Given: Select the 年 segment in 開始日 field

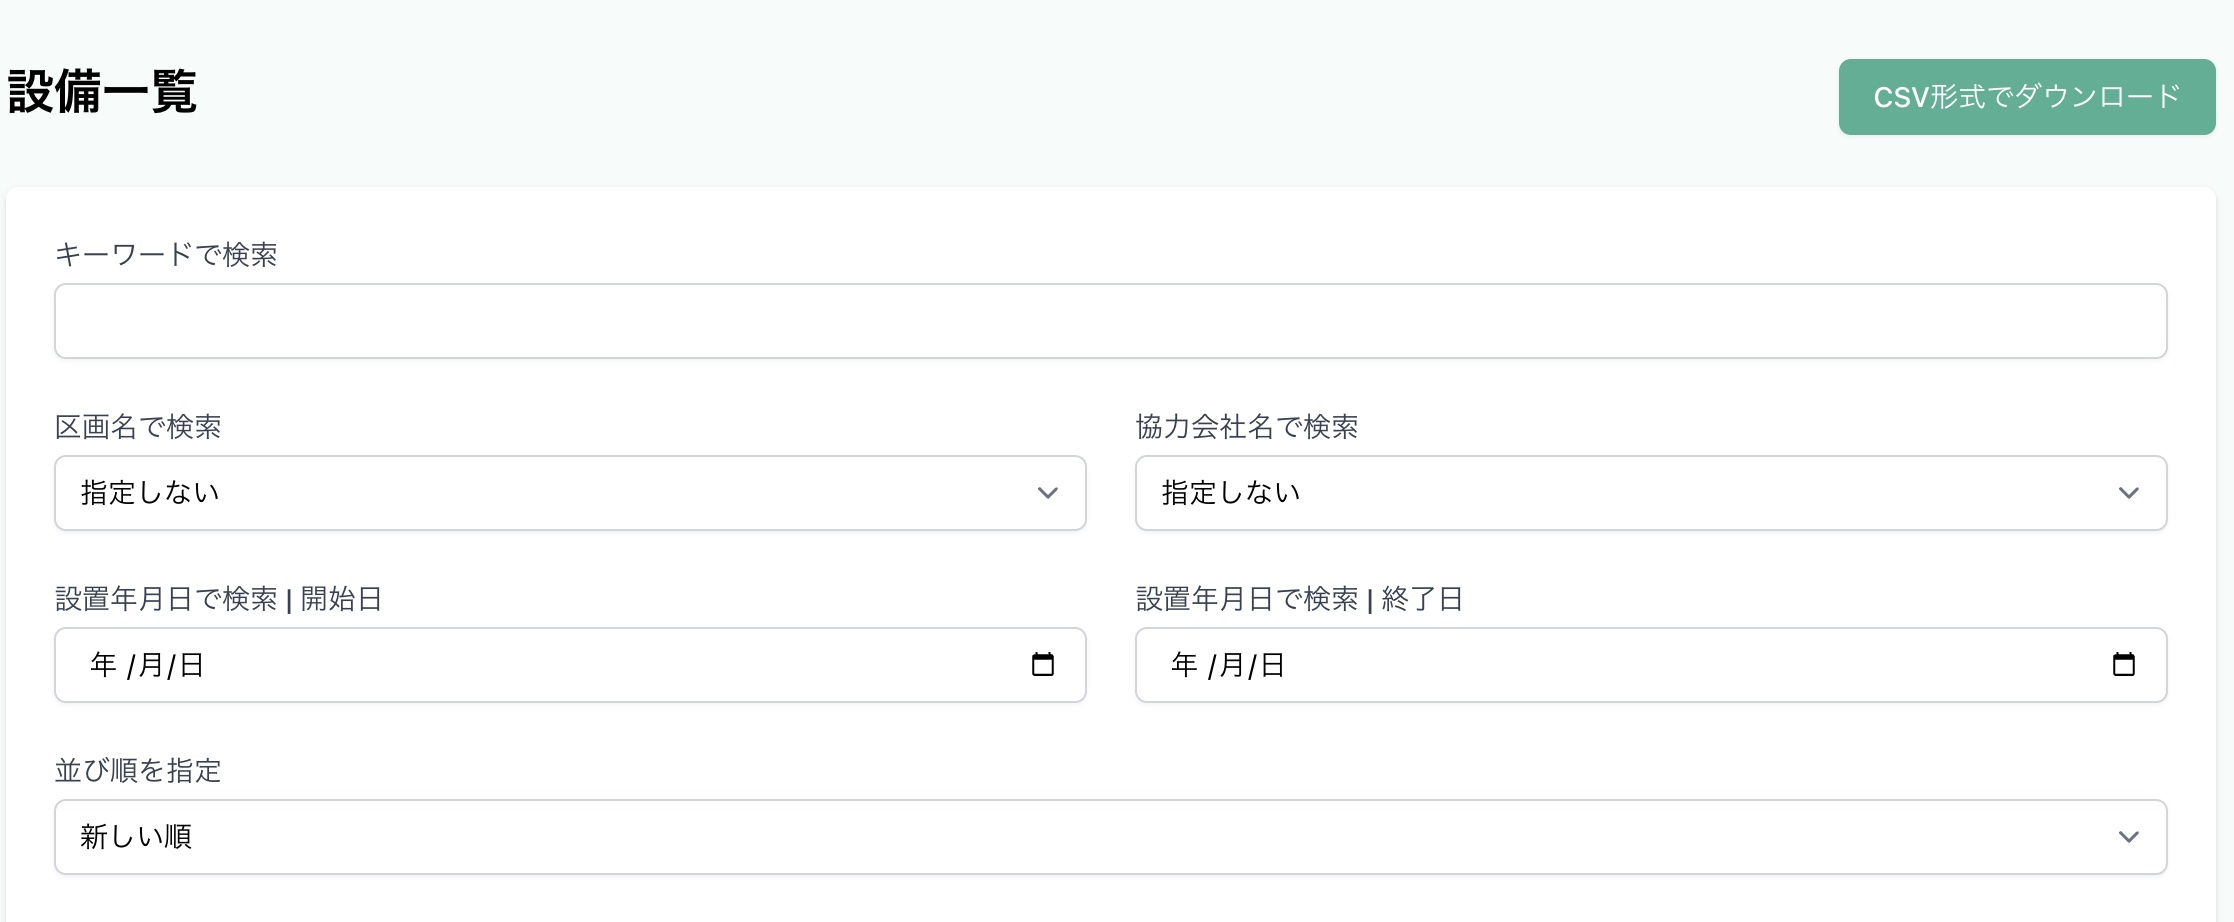Looking at the screenshot, I should click(104, 665).
